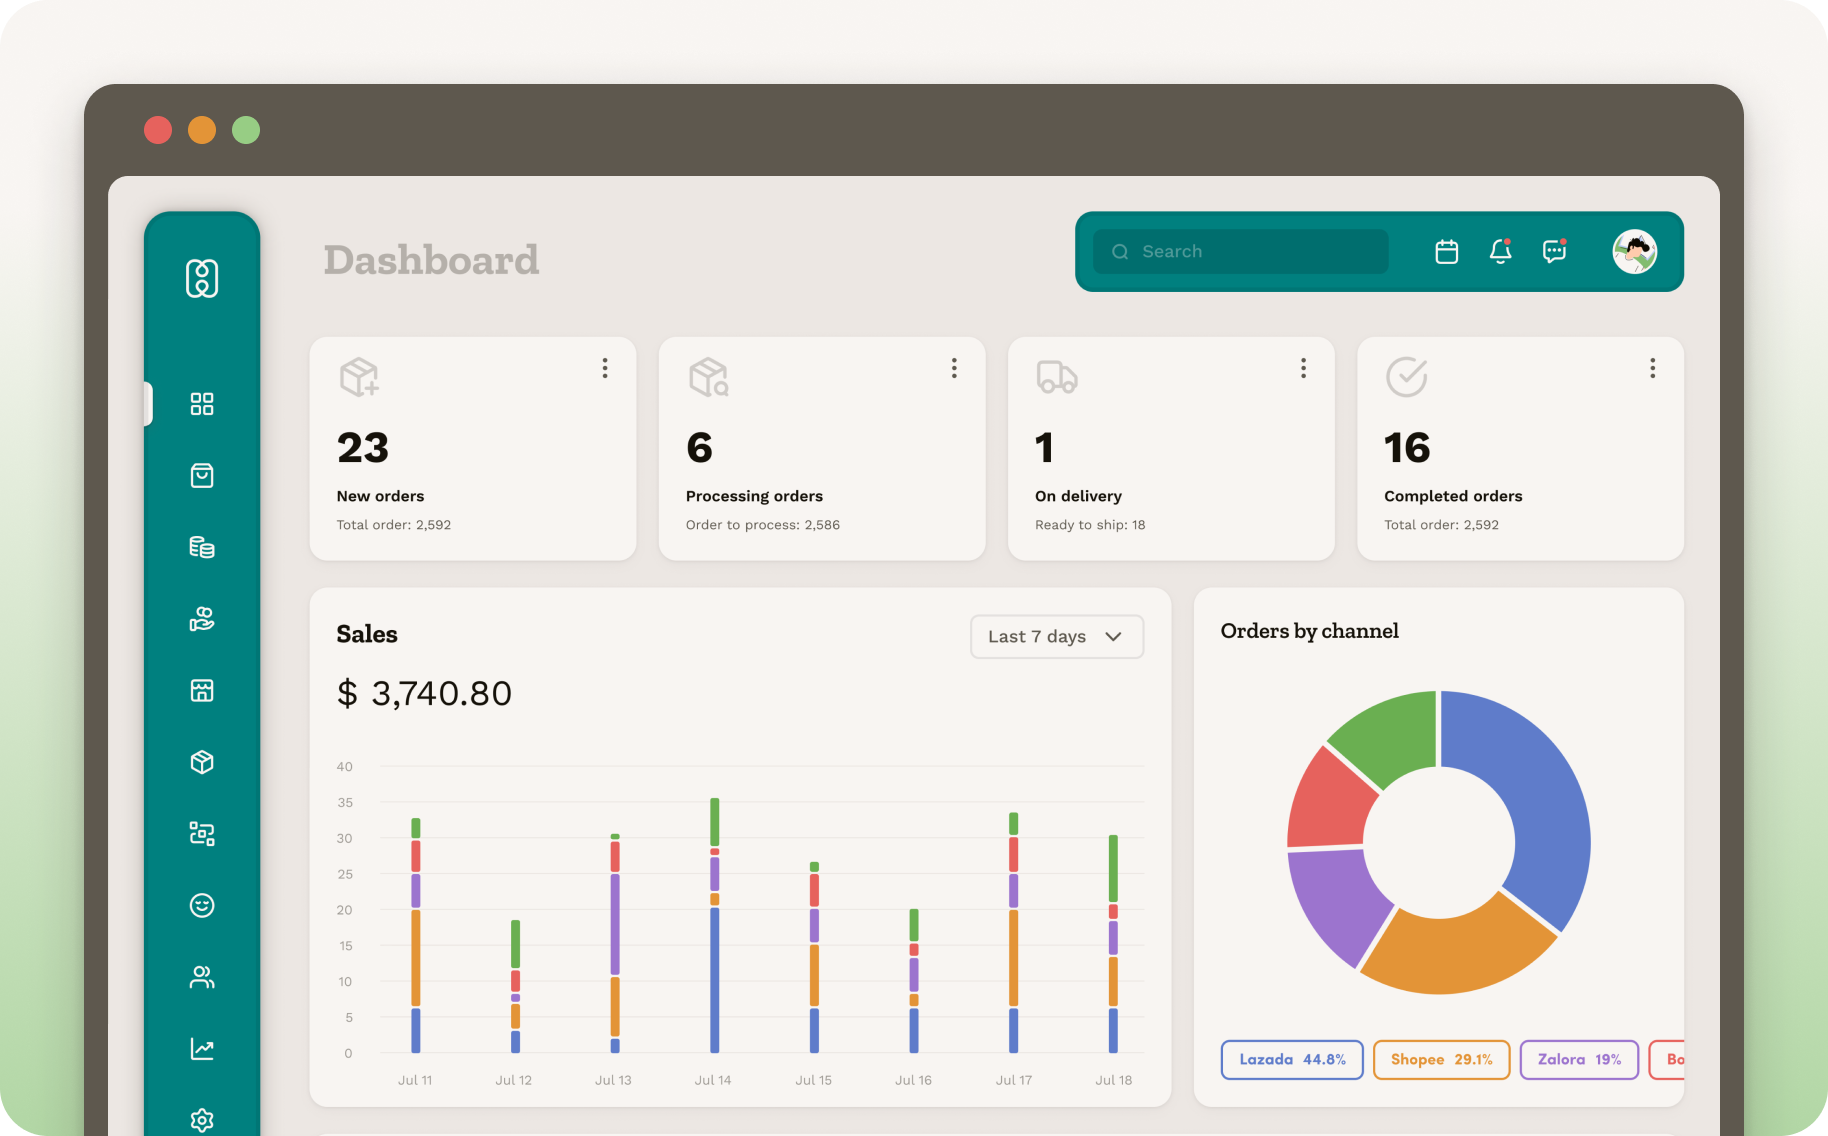Open New orders card options menu

point(605,368)
